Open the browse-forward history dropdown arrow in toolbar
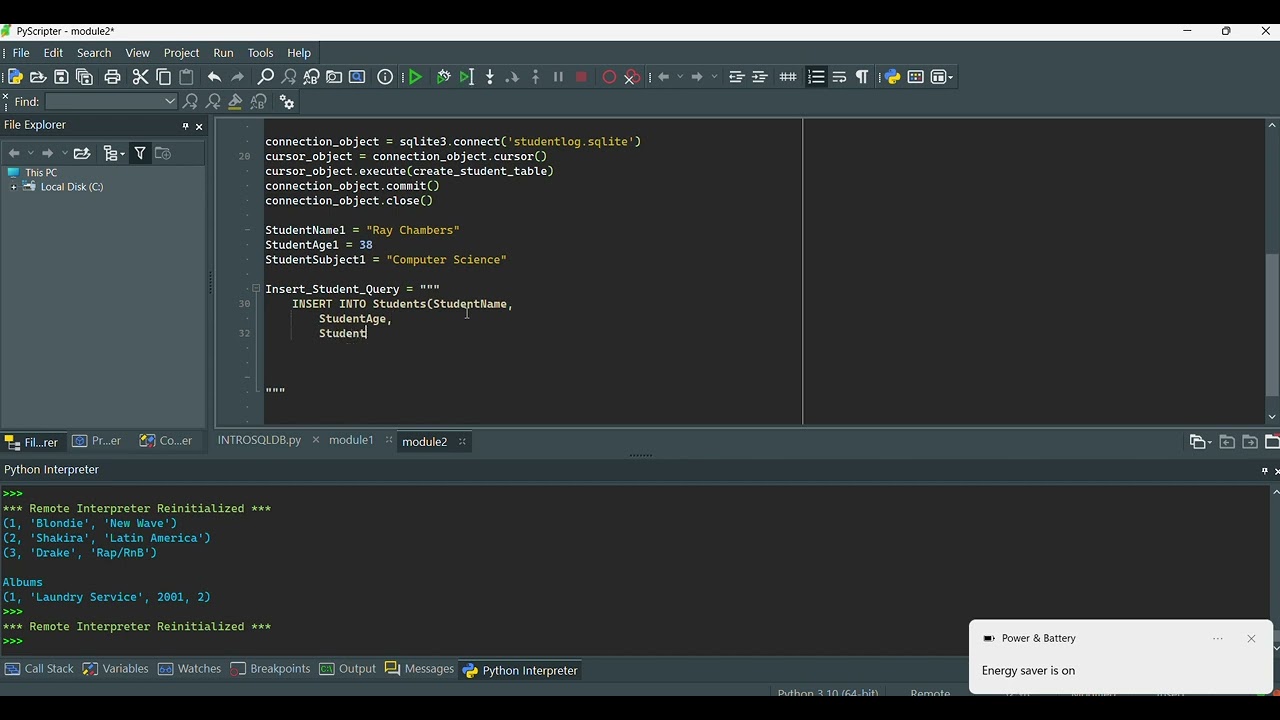This screenshot has height=720, width=1280. pos(714,77)
